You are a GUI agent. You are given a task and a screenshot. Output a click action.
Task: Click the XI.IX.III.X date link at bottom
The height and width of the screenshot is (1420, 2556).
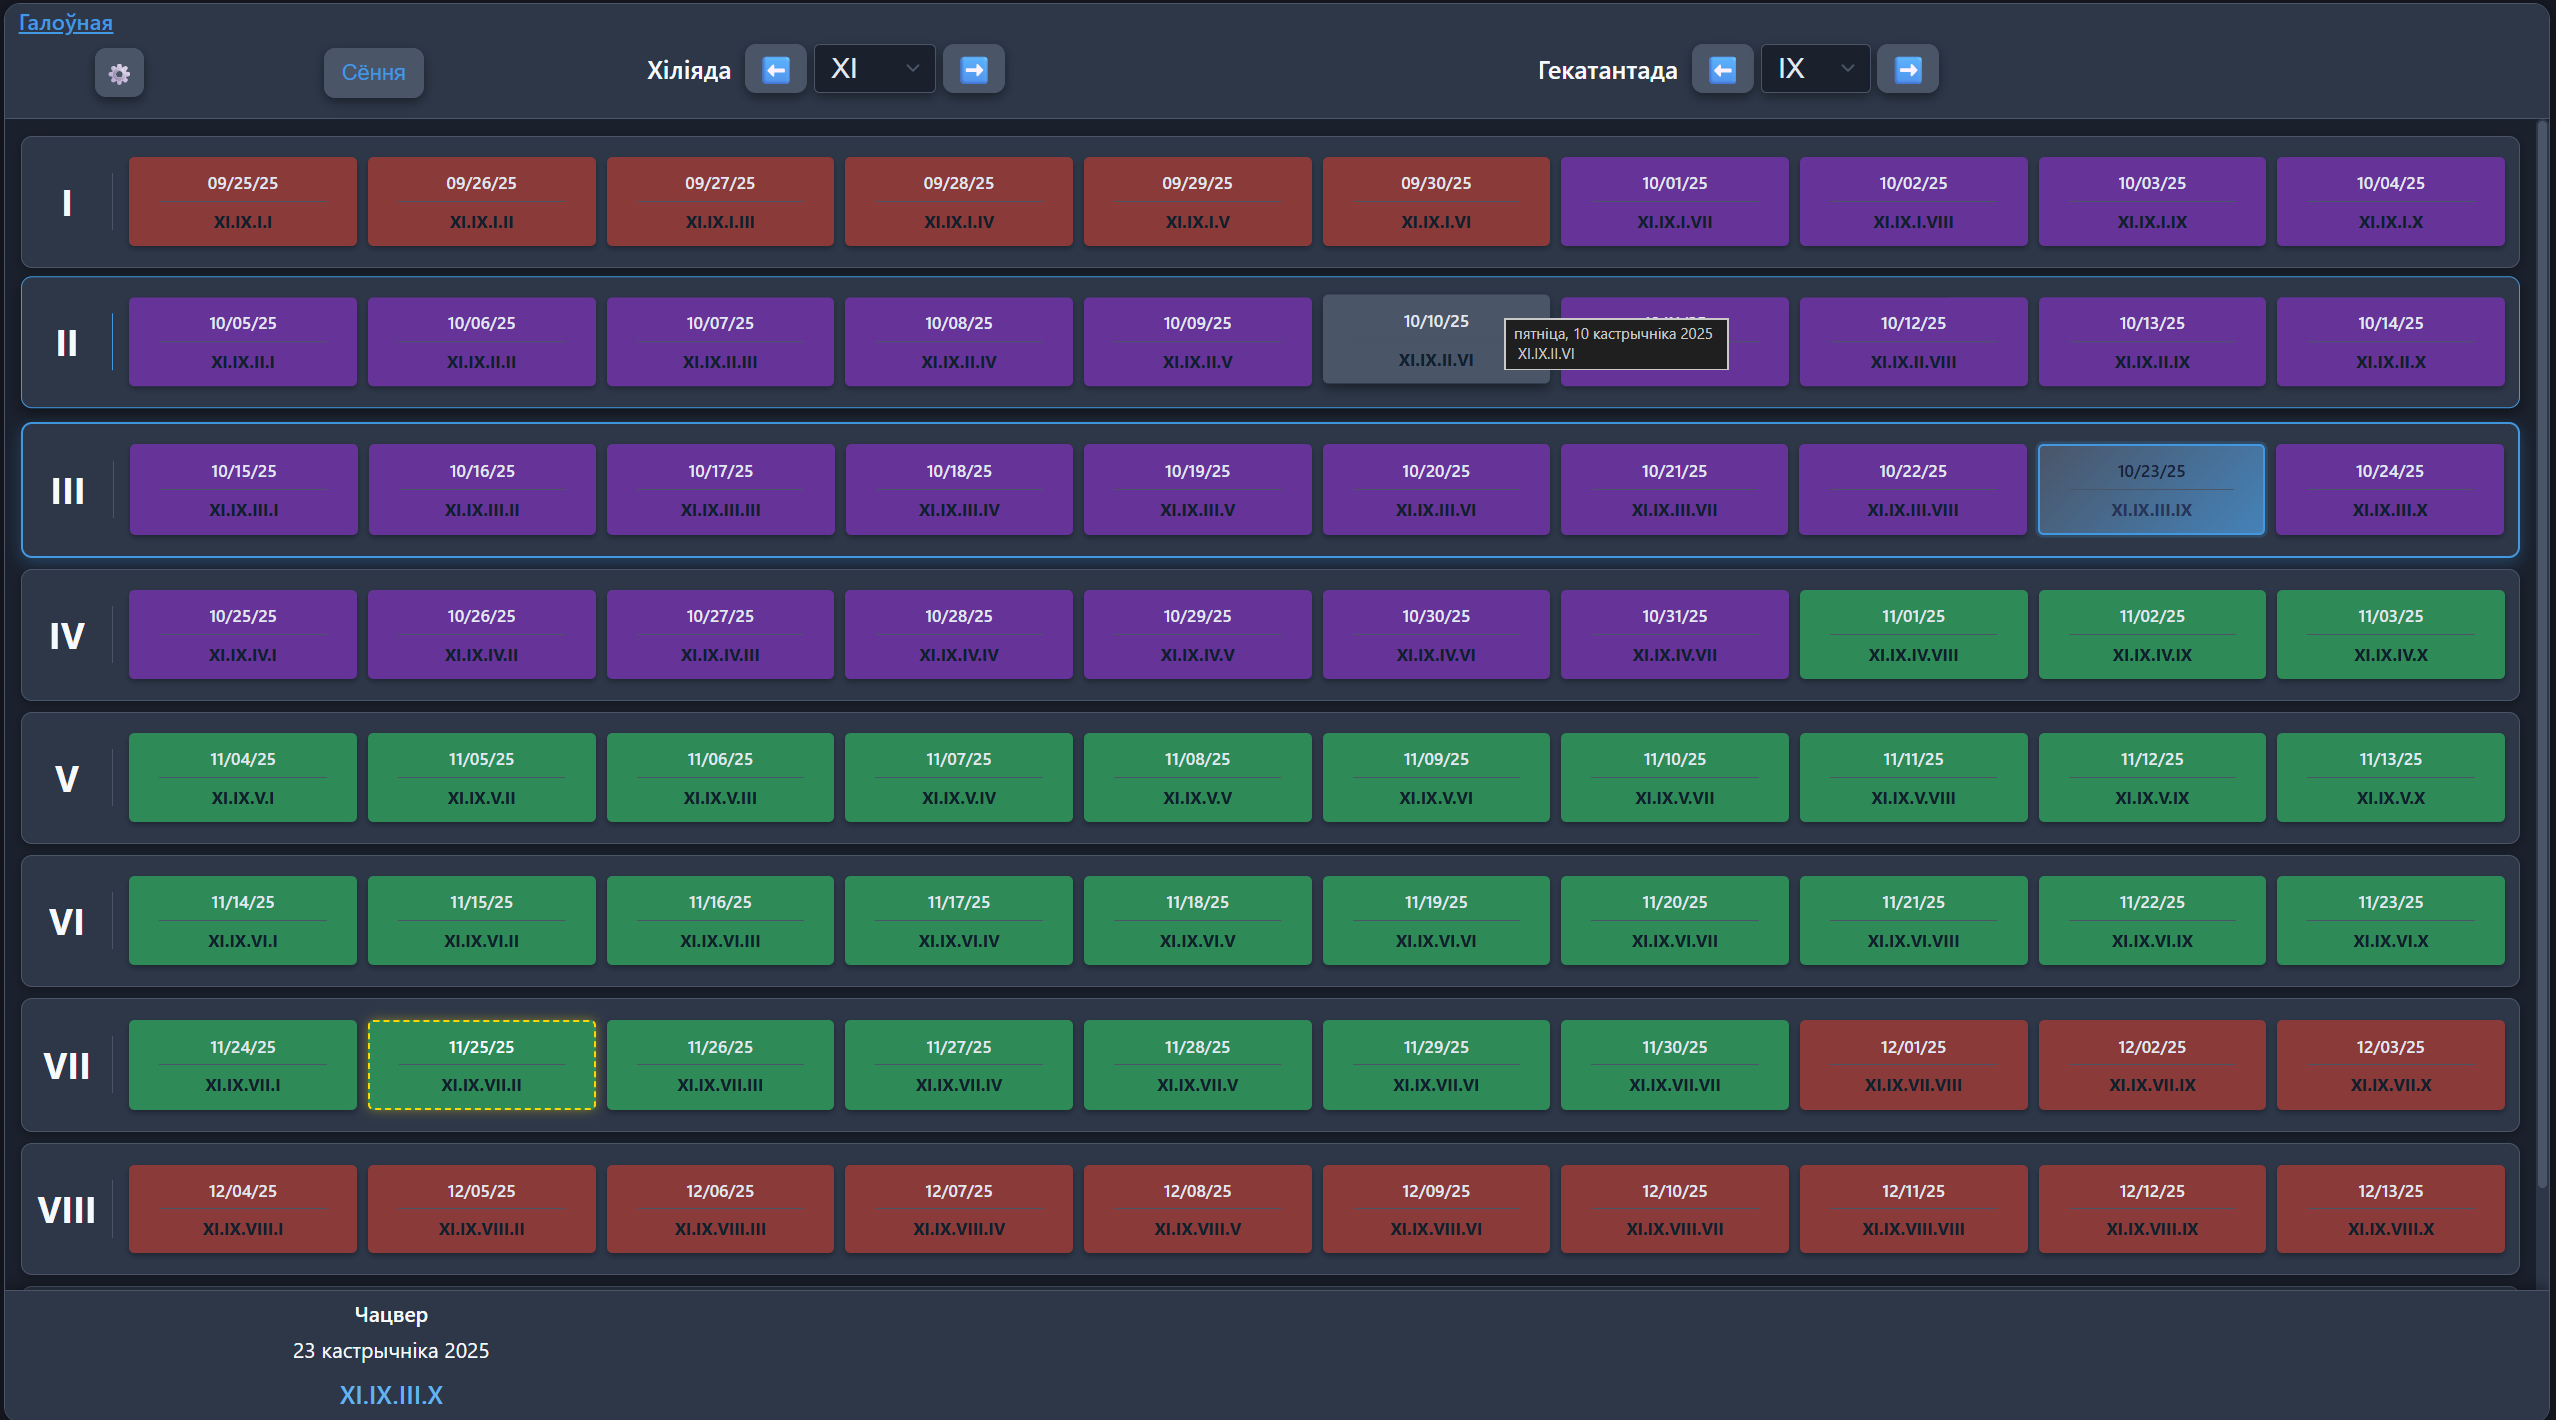pos(390,1395)
